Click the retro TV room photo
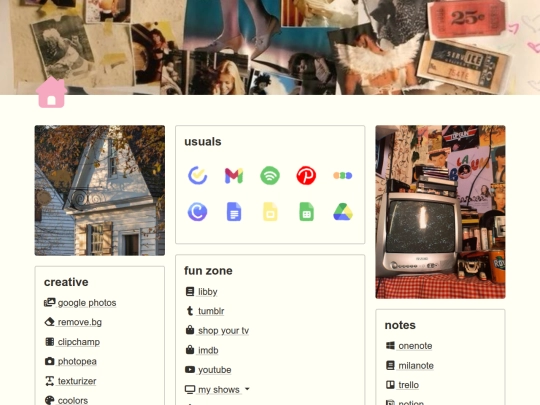The width and height of the screenshot is (540, 405). [440, 212]
